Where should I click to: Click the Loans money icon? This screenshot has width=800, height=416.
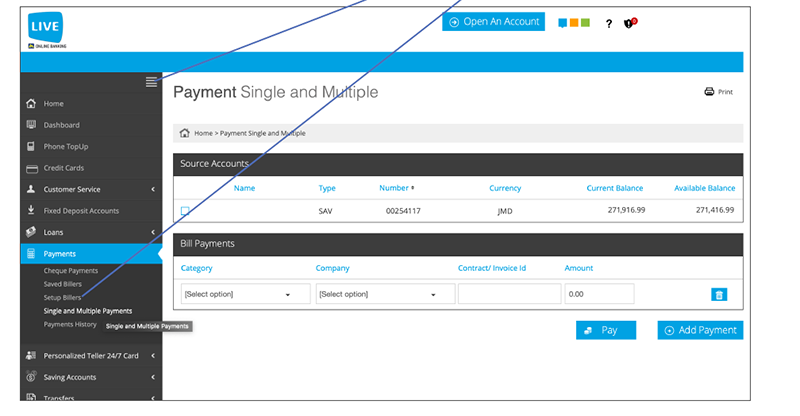click(31, 232)
